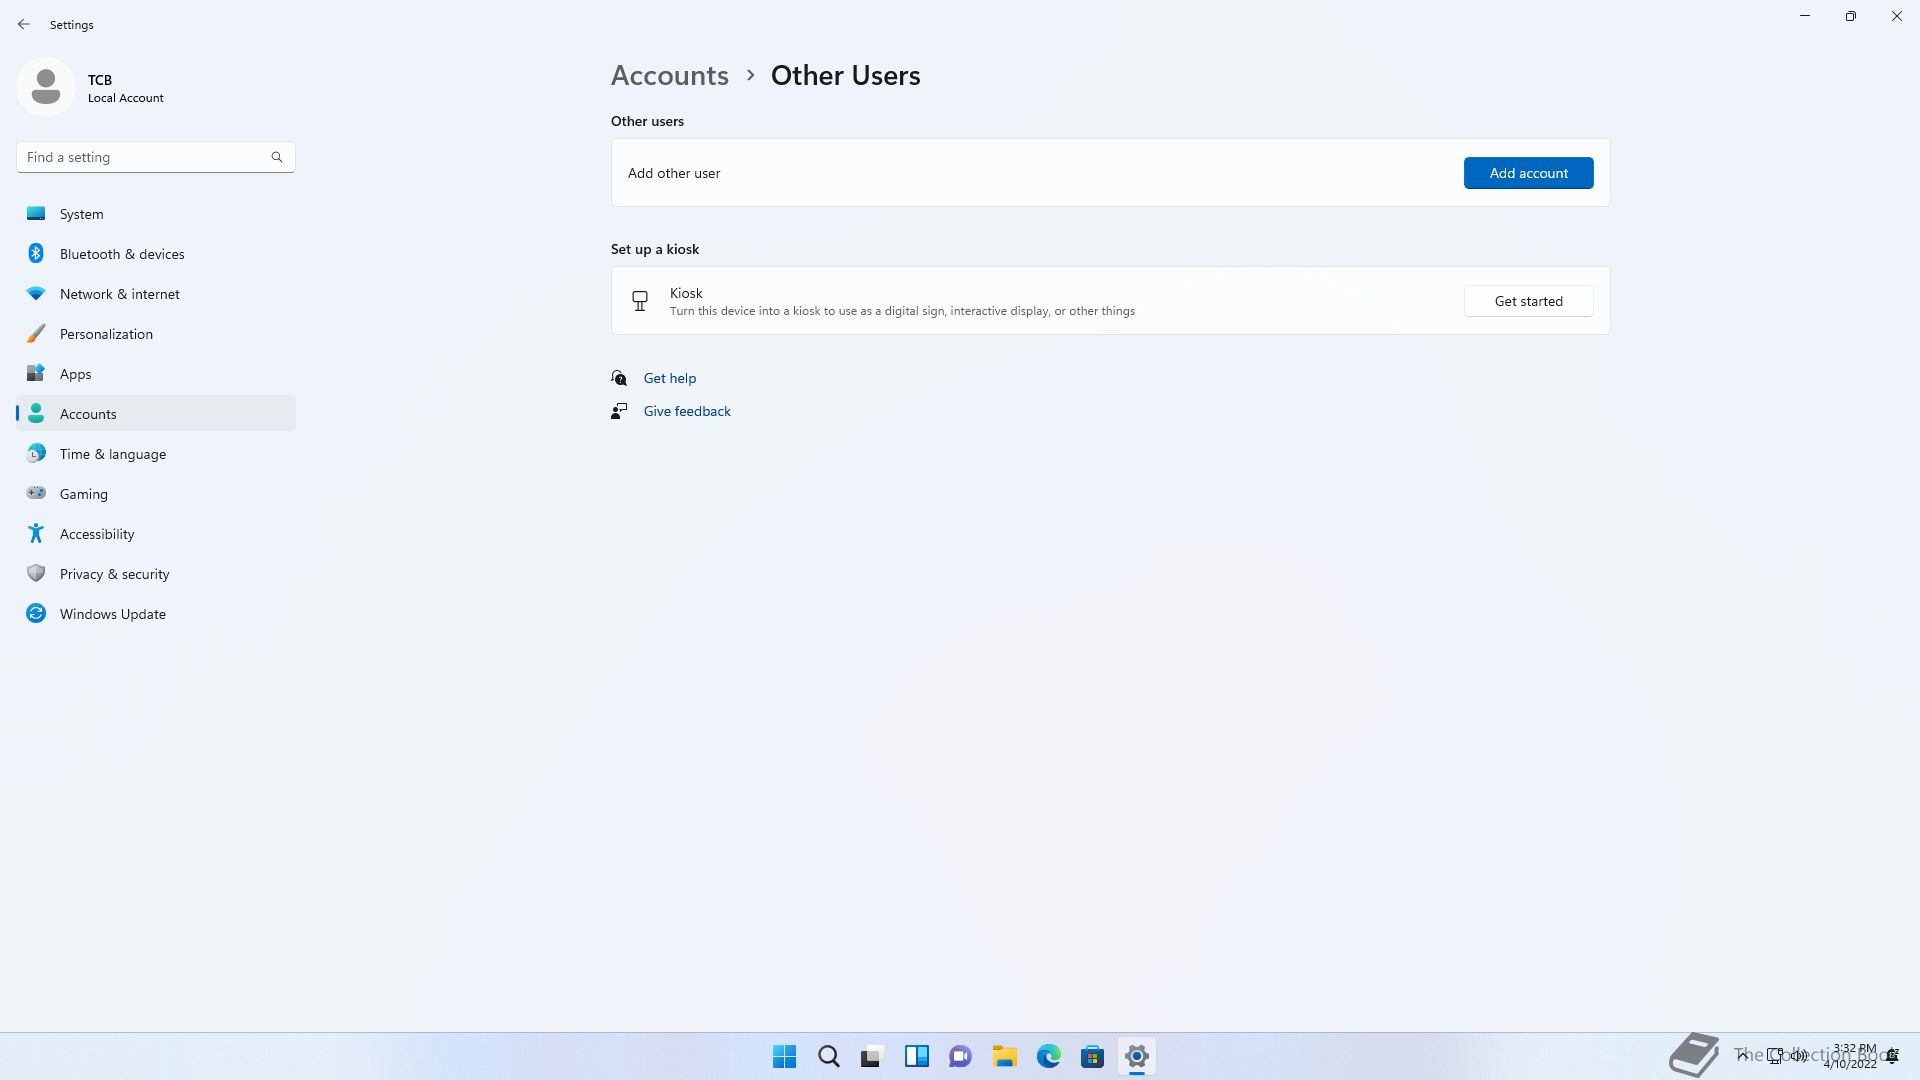Go back with the back arrow

(24, 24)
